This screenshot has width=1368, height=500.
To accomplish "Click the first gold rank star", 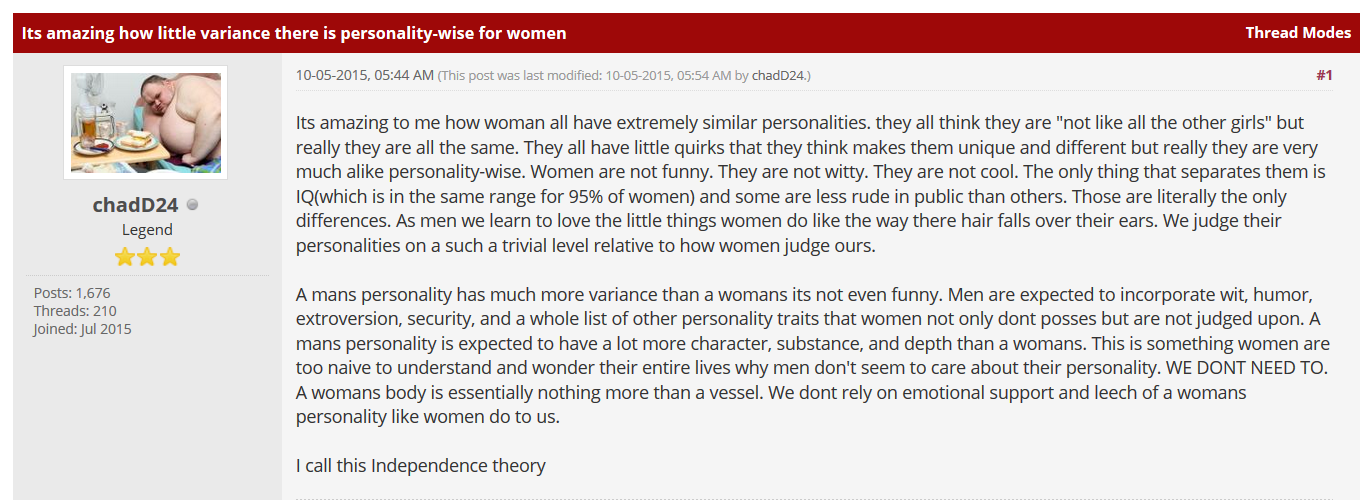I will coord(125,257).
